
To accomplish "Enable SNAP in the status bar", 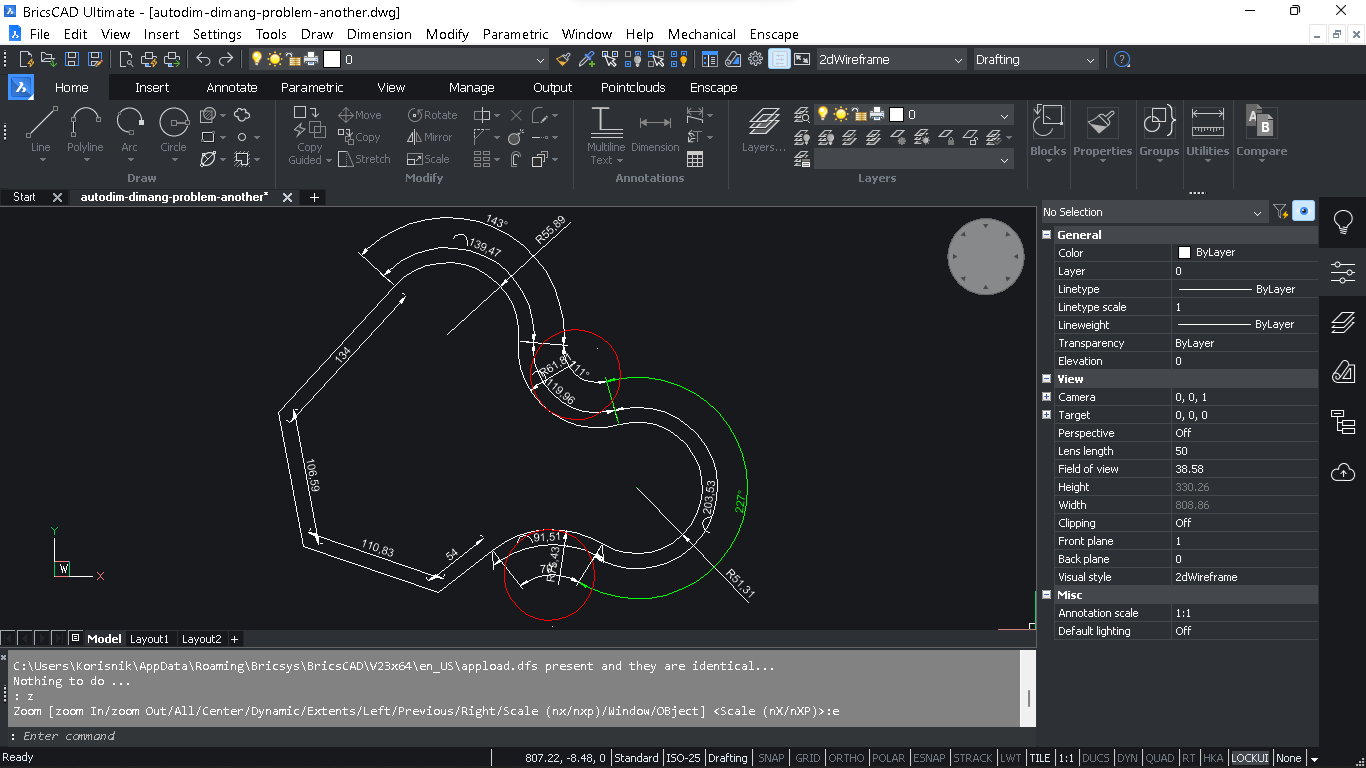I will [771, 758].
